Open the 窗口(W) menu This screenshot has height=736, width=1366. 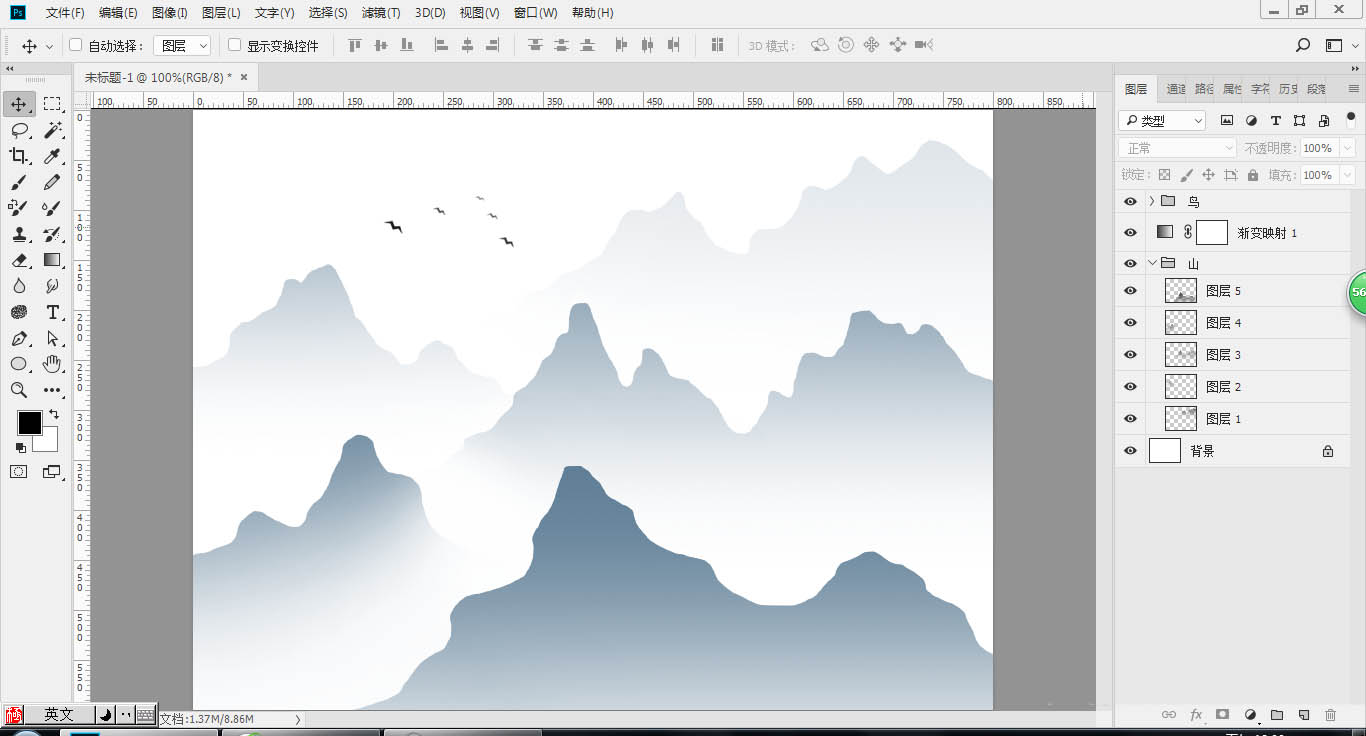pos(535,13)
